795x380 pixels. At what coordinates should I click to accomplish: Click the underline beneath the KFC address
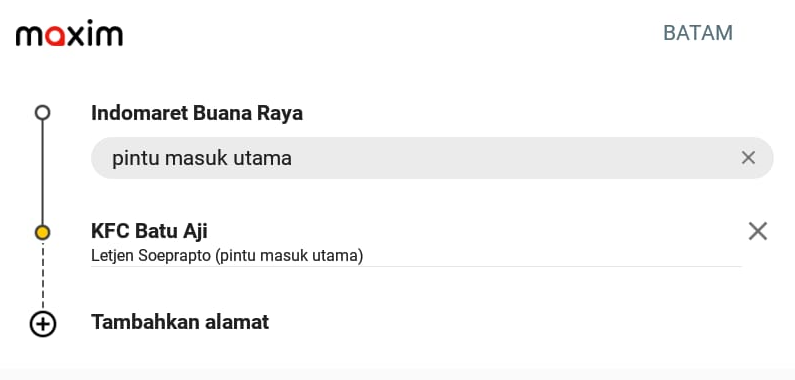pos(416,266)
